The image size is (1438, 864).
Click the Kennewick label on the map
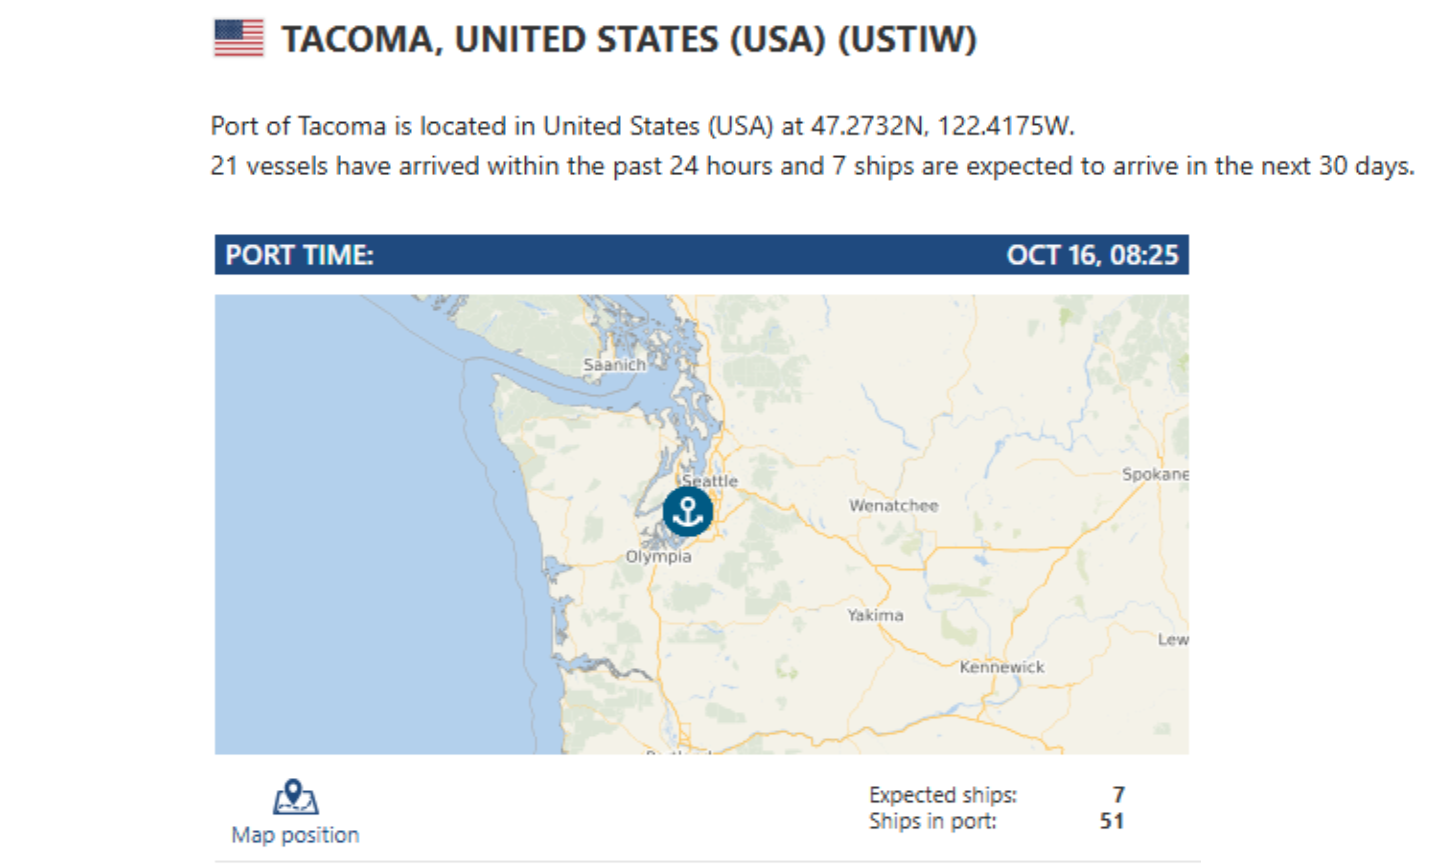1001,667
